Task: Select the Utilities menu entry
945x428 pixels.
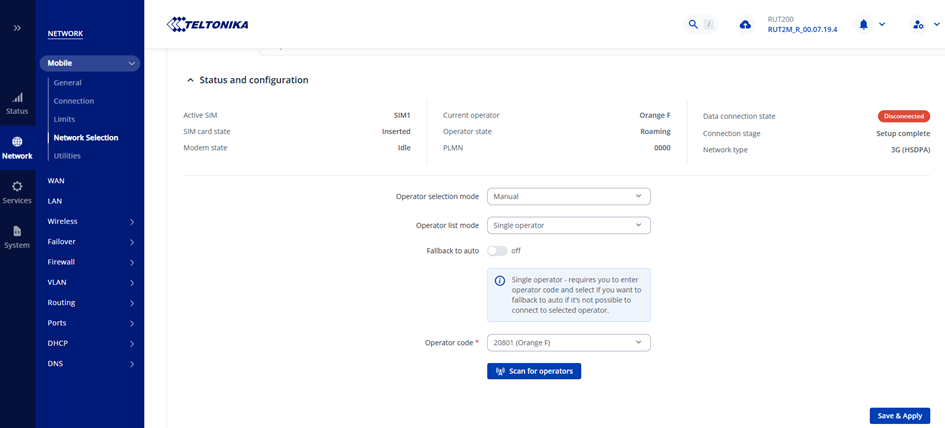Action: [x=67, y=156]
